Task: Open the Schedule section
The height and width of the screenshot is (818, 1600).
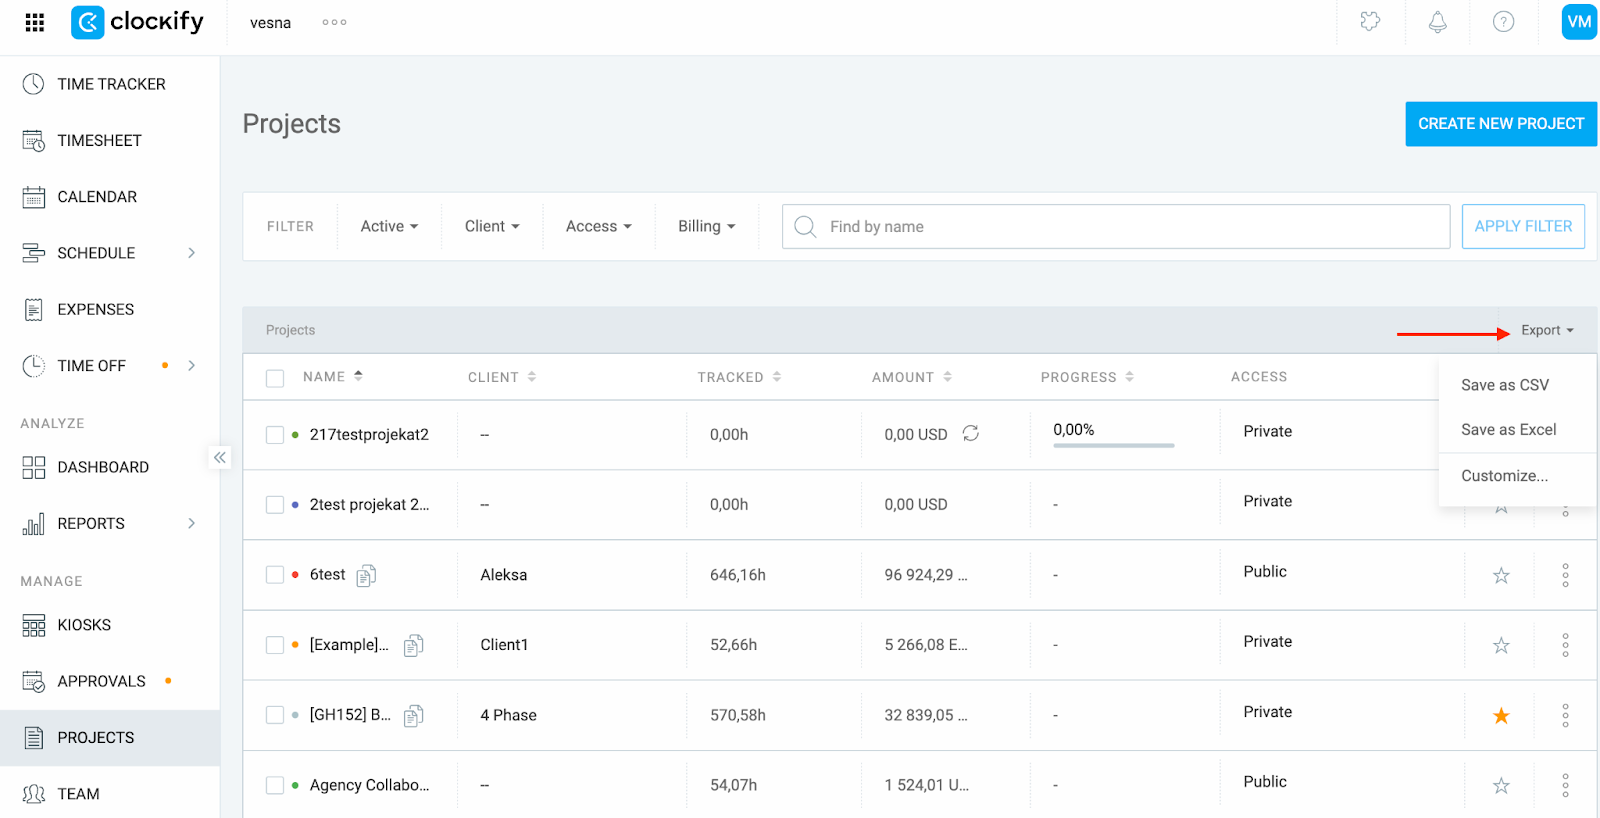Action: click(x=96, y=253)
